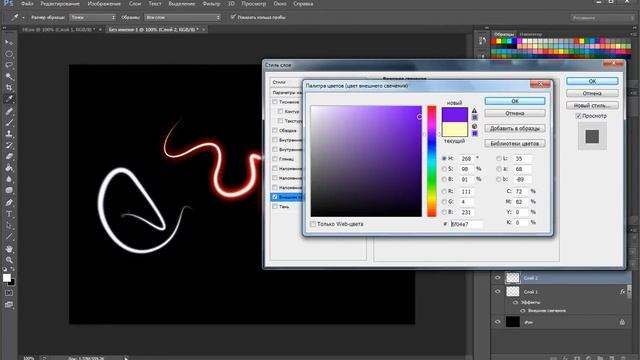The width and height of the screenshot is (640, 360).
Task: Hide the Фон background layer
Action: [x=498, y=322]
